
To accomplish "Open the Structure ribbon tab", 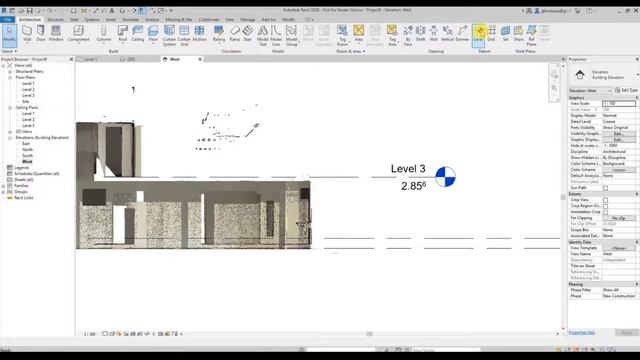I will pos(55,20).
